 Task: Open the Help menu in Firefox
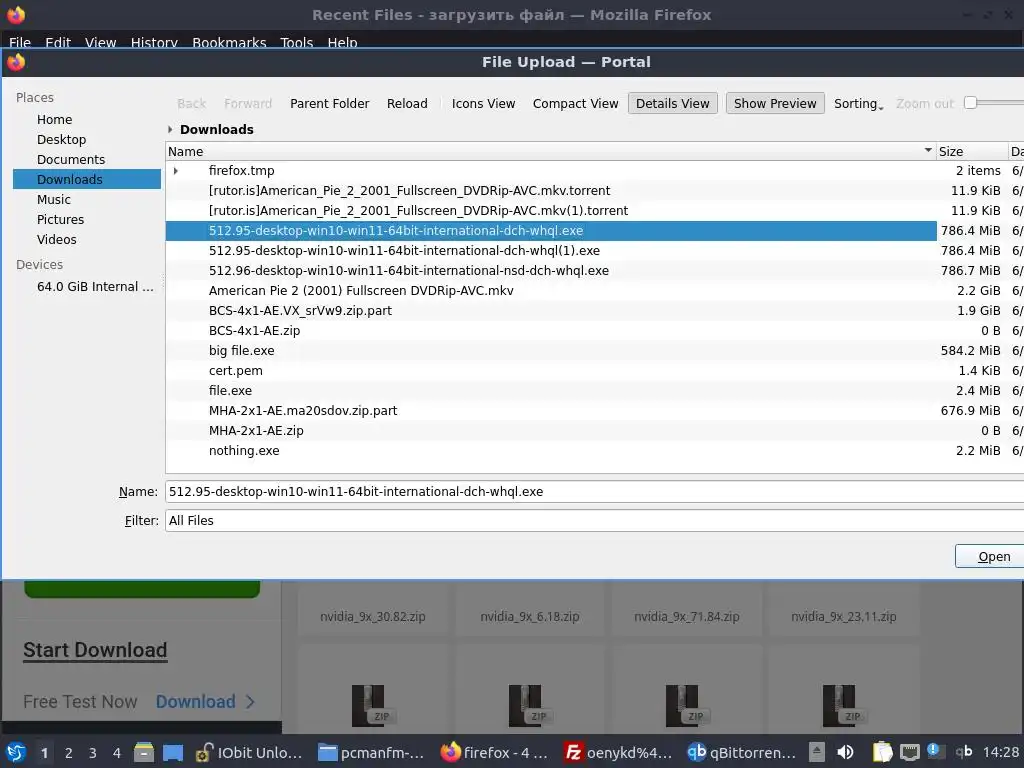coord(342,42)
